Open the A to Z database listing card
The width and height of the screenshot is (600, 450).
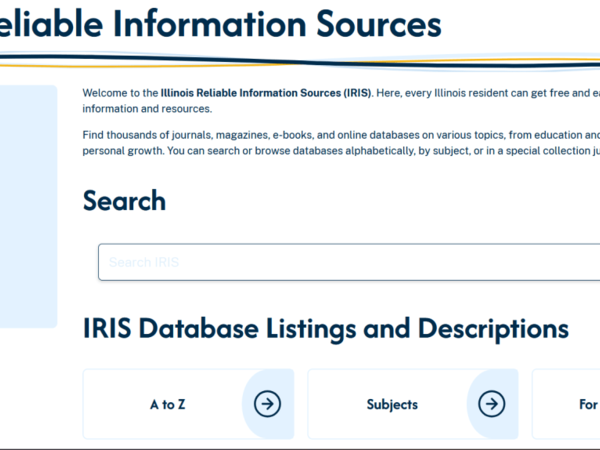click(188, 404)
